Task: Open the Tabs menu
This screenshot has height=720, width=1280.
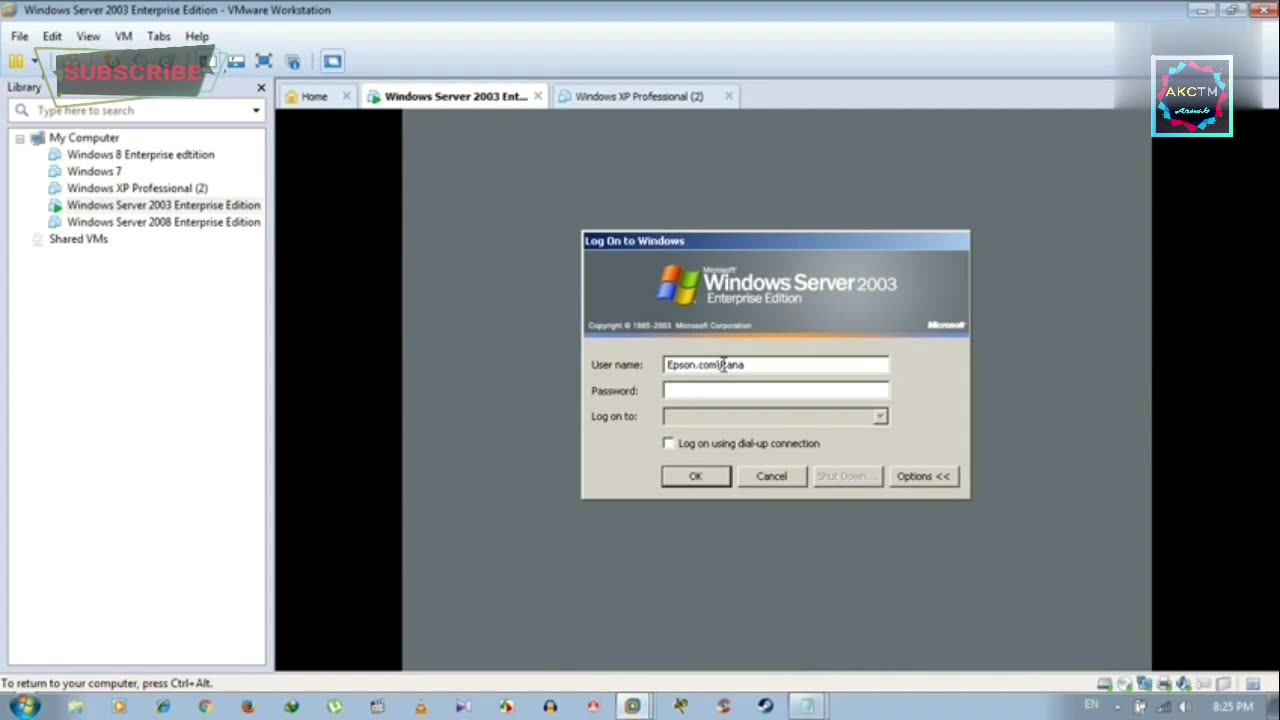Action: pyautogui.click(x=159, y=36)
